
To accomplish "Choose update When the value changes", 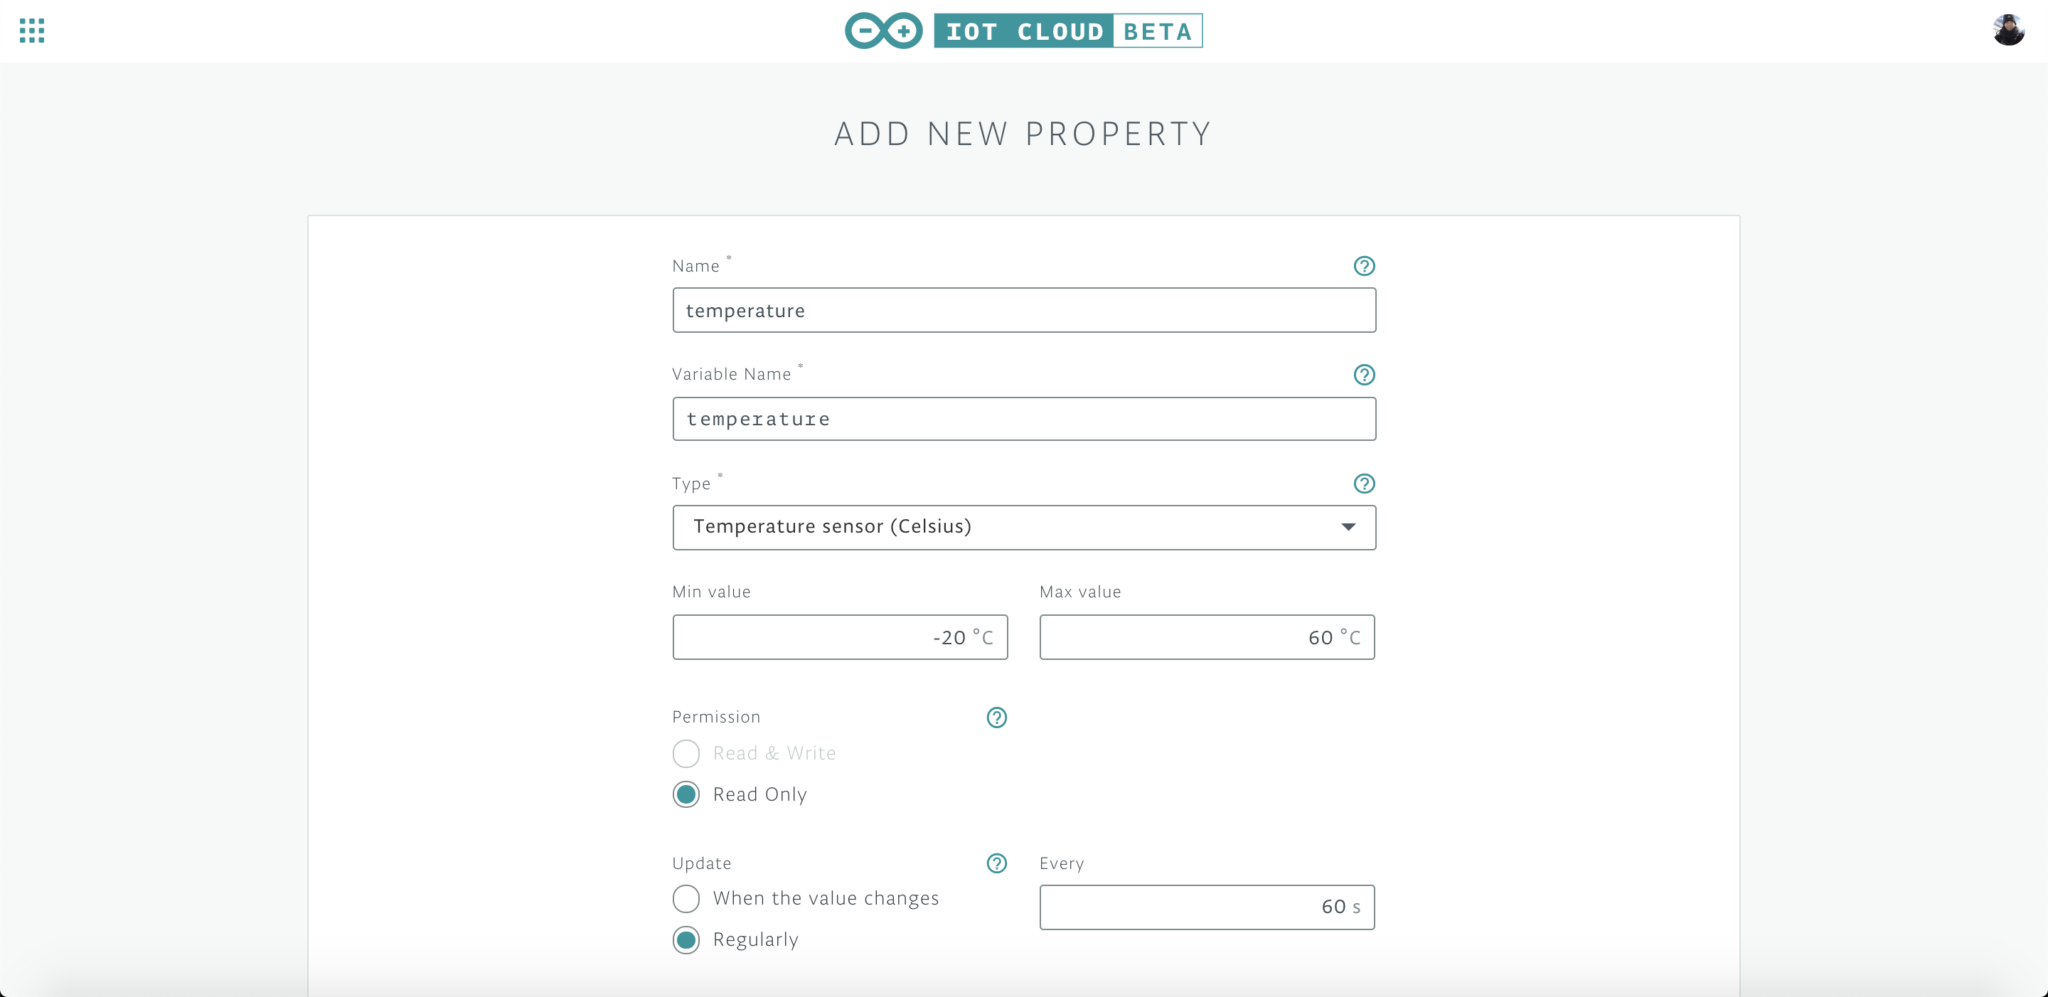I will [x=686, y=899].
